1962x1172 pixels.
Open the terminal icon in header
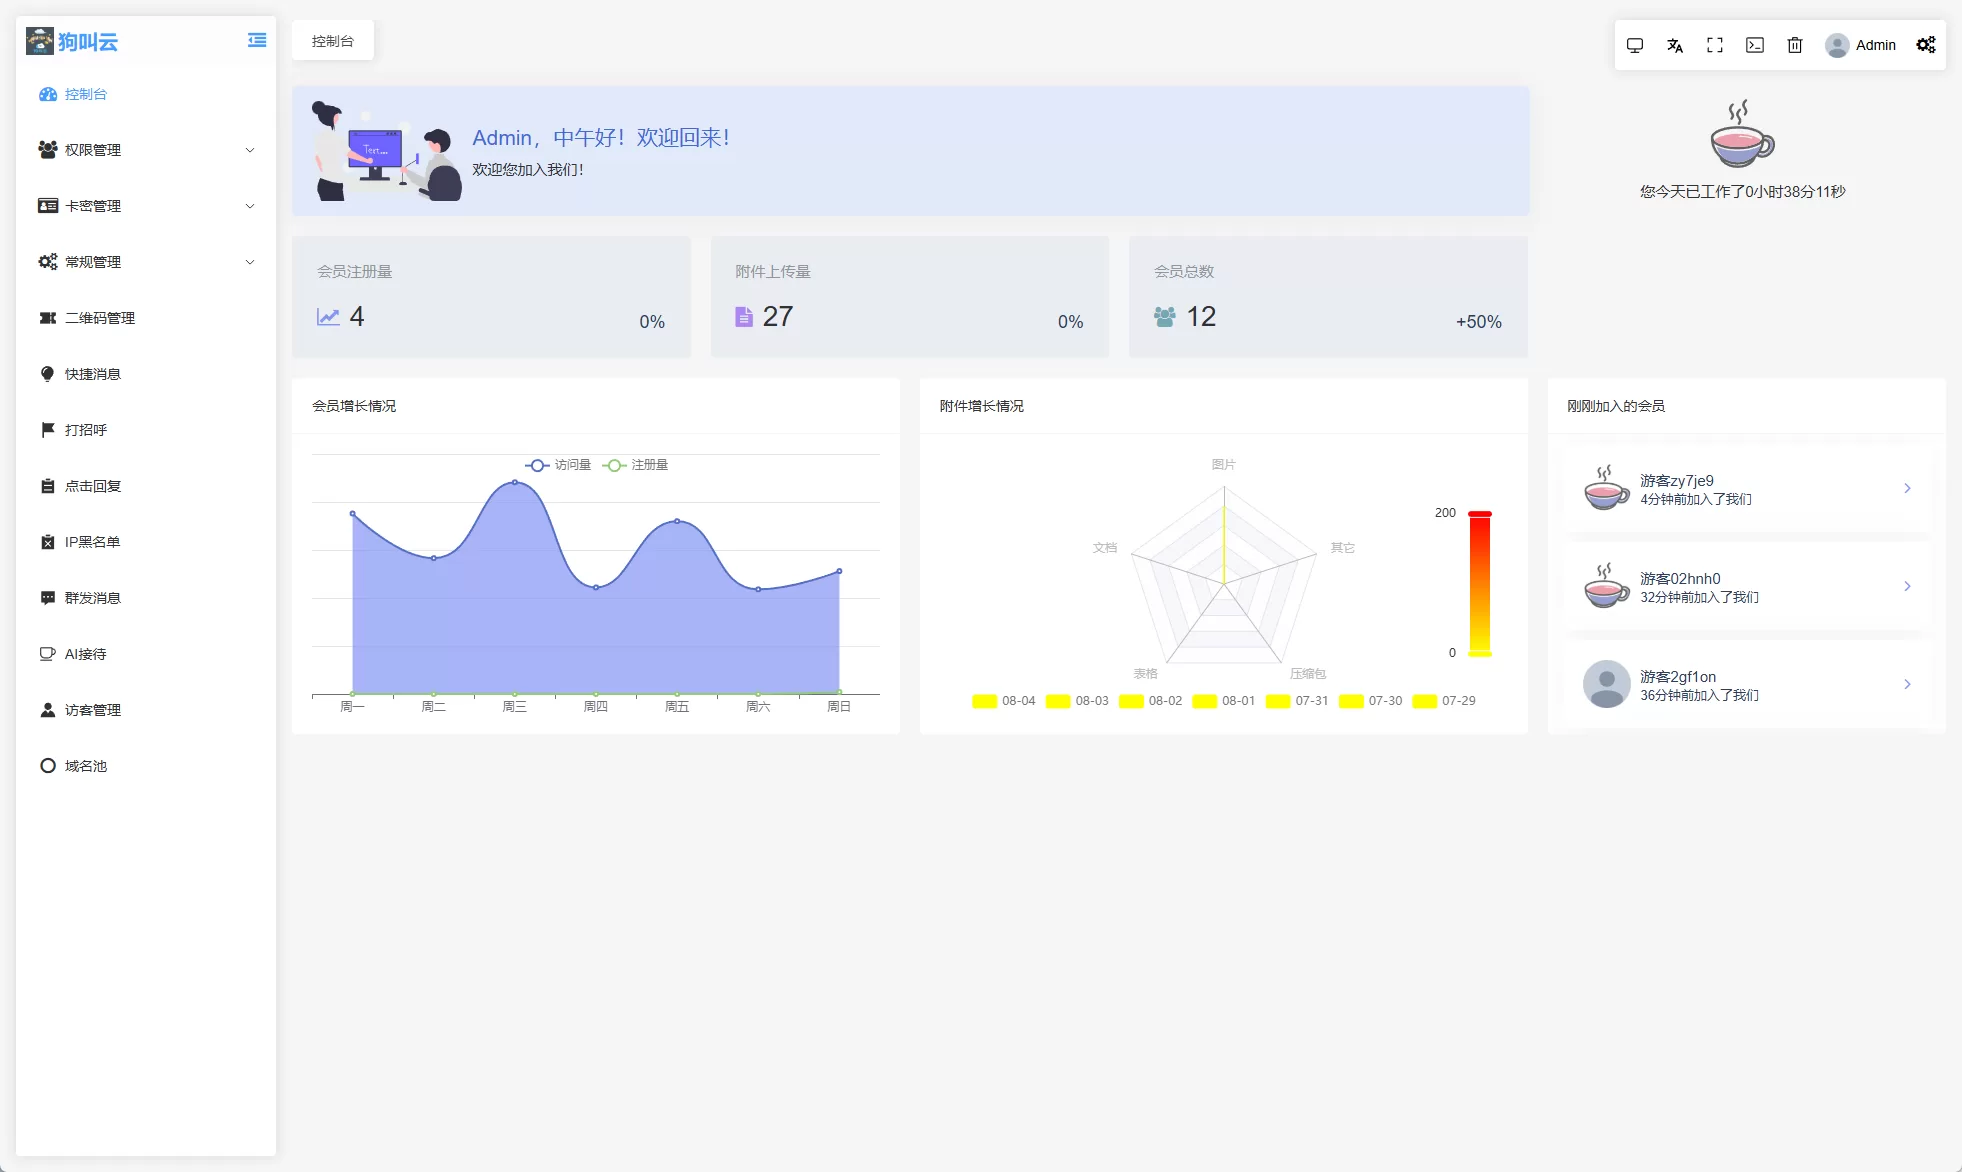(1755, 45)
